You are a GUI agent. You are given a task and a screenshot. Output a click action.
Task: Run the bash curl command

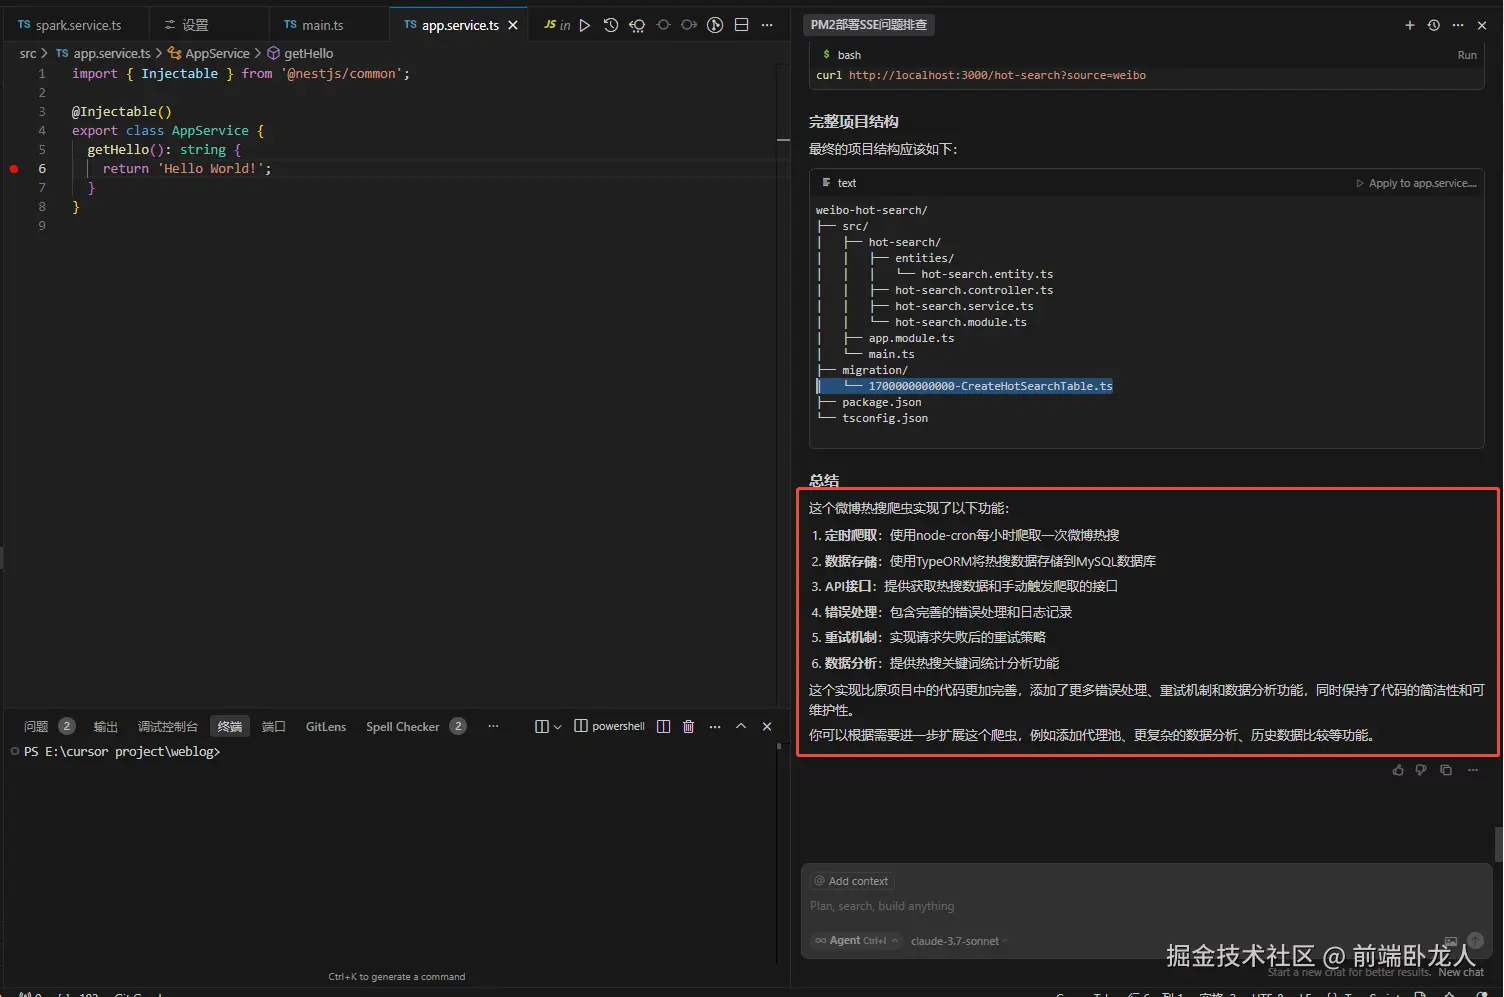click(x=1467, y=55)
